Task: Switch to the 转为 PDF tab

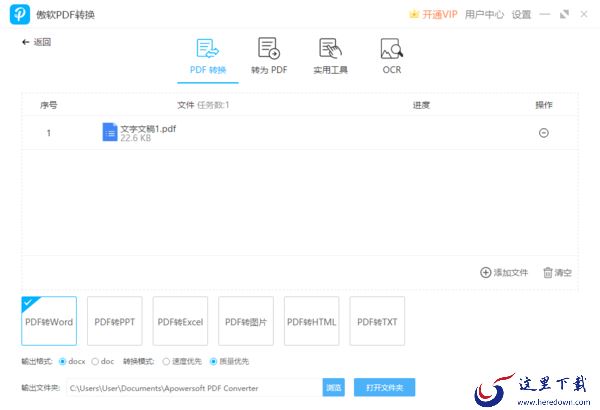Action: tap(269, 56)
